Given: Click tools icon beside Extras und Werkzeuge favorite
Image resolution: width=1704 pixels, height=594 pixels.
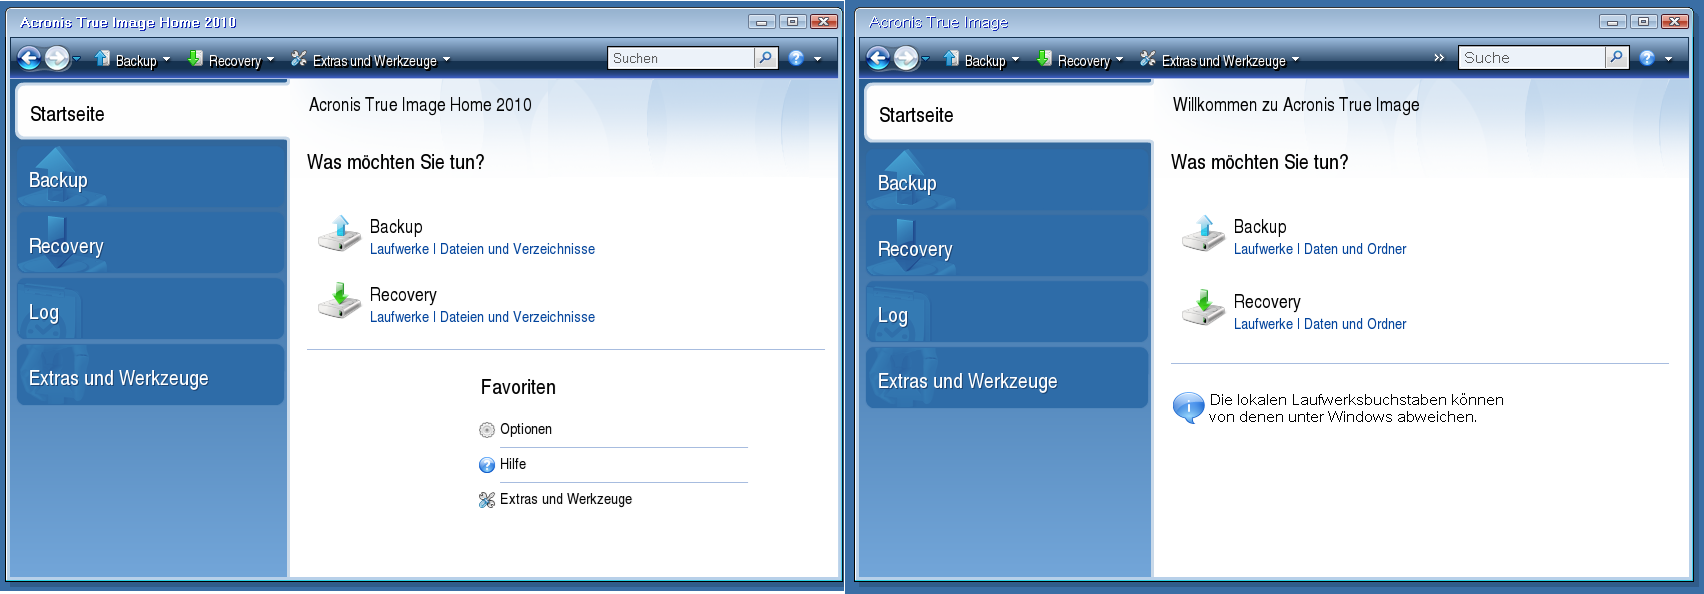Looking at the screenshot, I should [x=487, y=500].
